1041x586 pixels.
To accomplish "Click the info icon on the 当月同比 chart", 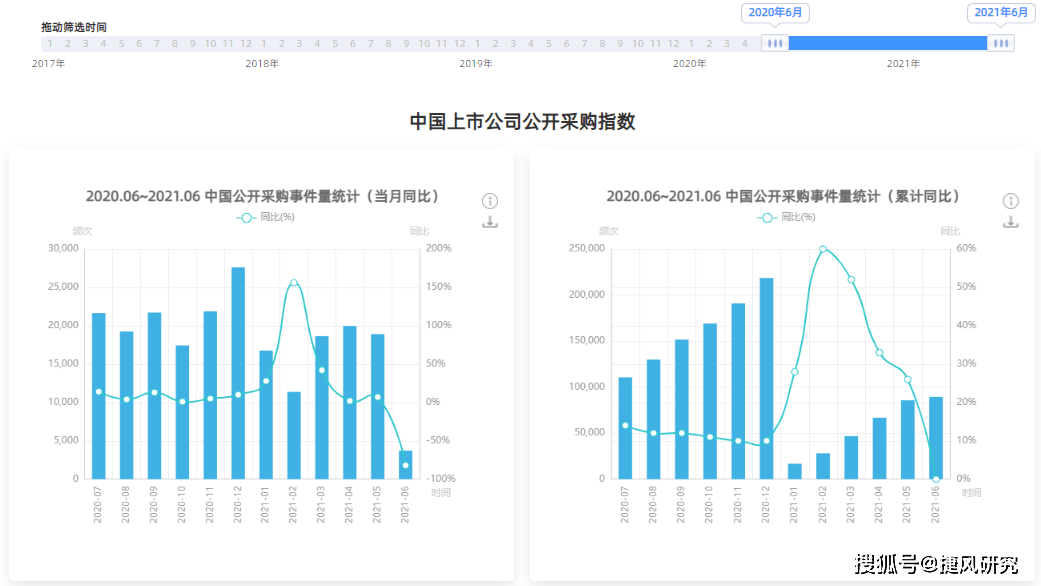I will [x=489, y=200].
